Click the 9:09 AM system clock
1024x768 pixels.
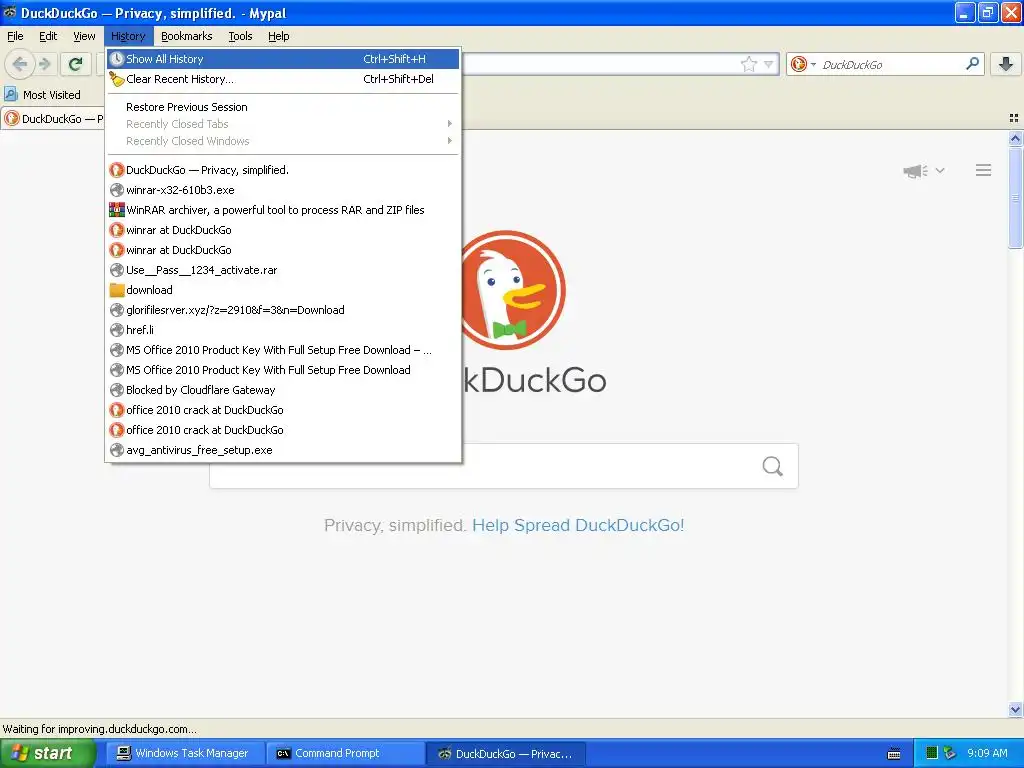click(x=987, y=753)
